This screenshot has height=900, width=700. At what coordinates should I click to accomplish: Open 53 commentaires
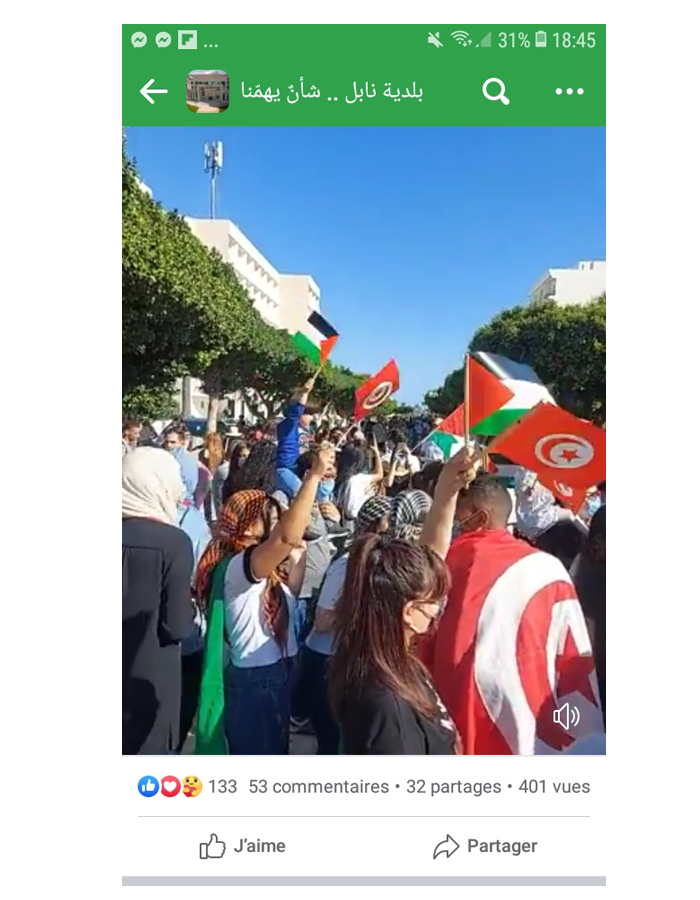pyautogui.click(x=318, y=786)
